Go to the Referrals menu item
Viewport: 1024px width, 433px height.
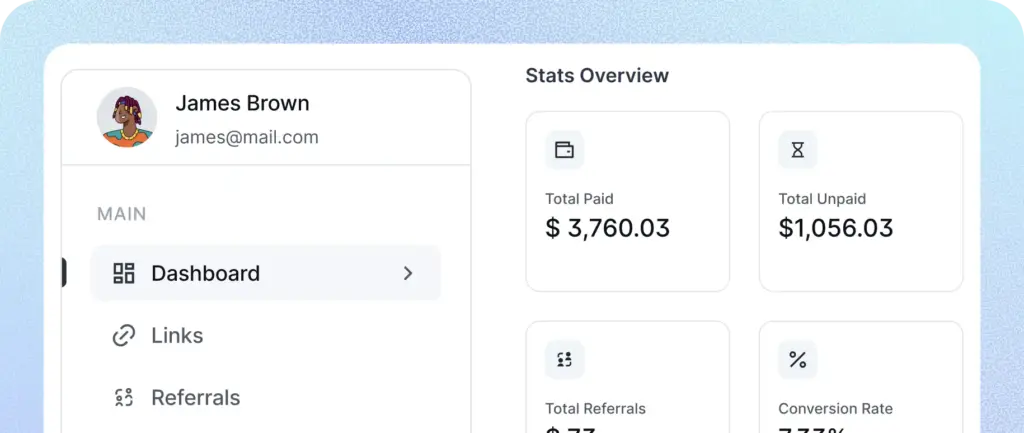tap(195, 397)
